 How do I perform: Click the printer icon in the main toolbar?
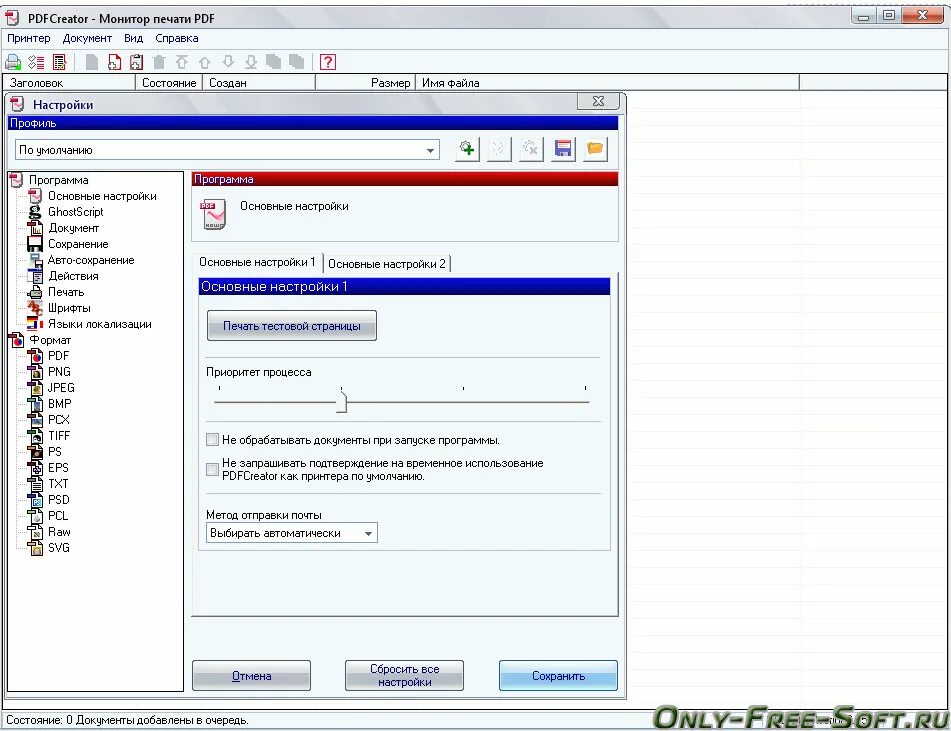pyautogui.click(x=13, y=62)
